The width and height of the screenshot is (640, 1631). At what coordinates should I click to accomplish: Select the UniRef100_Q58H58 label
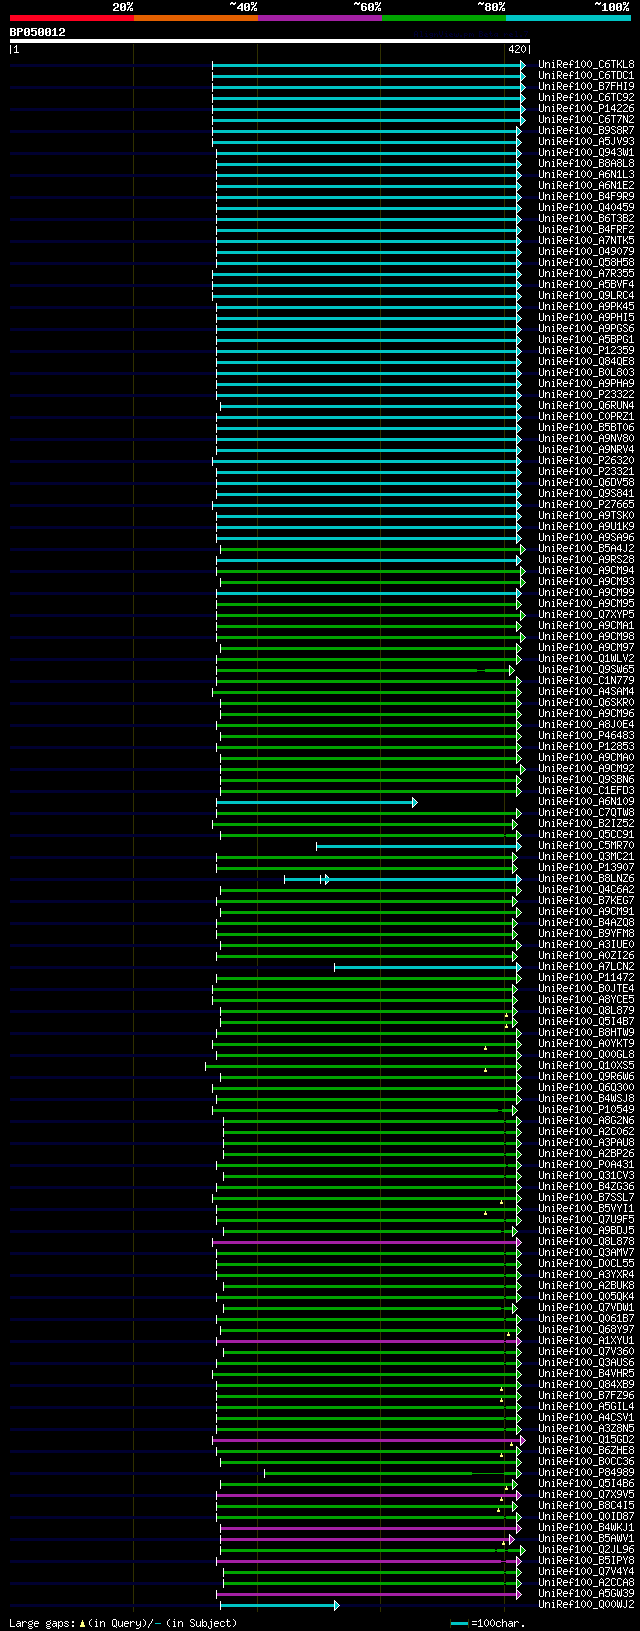click(x=586, y=262)
